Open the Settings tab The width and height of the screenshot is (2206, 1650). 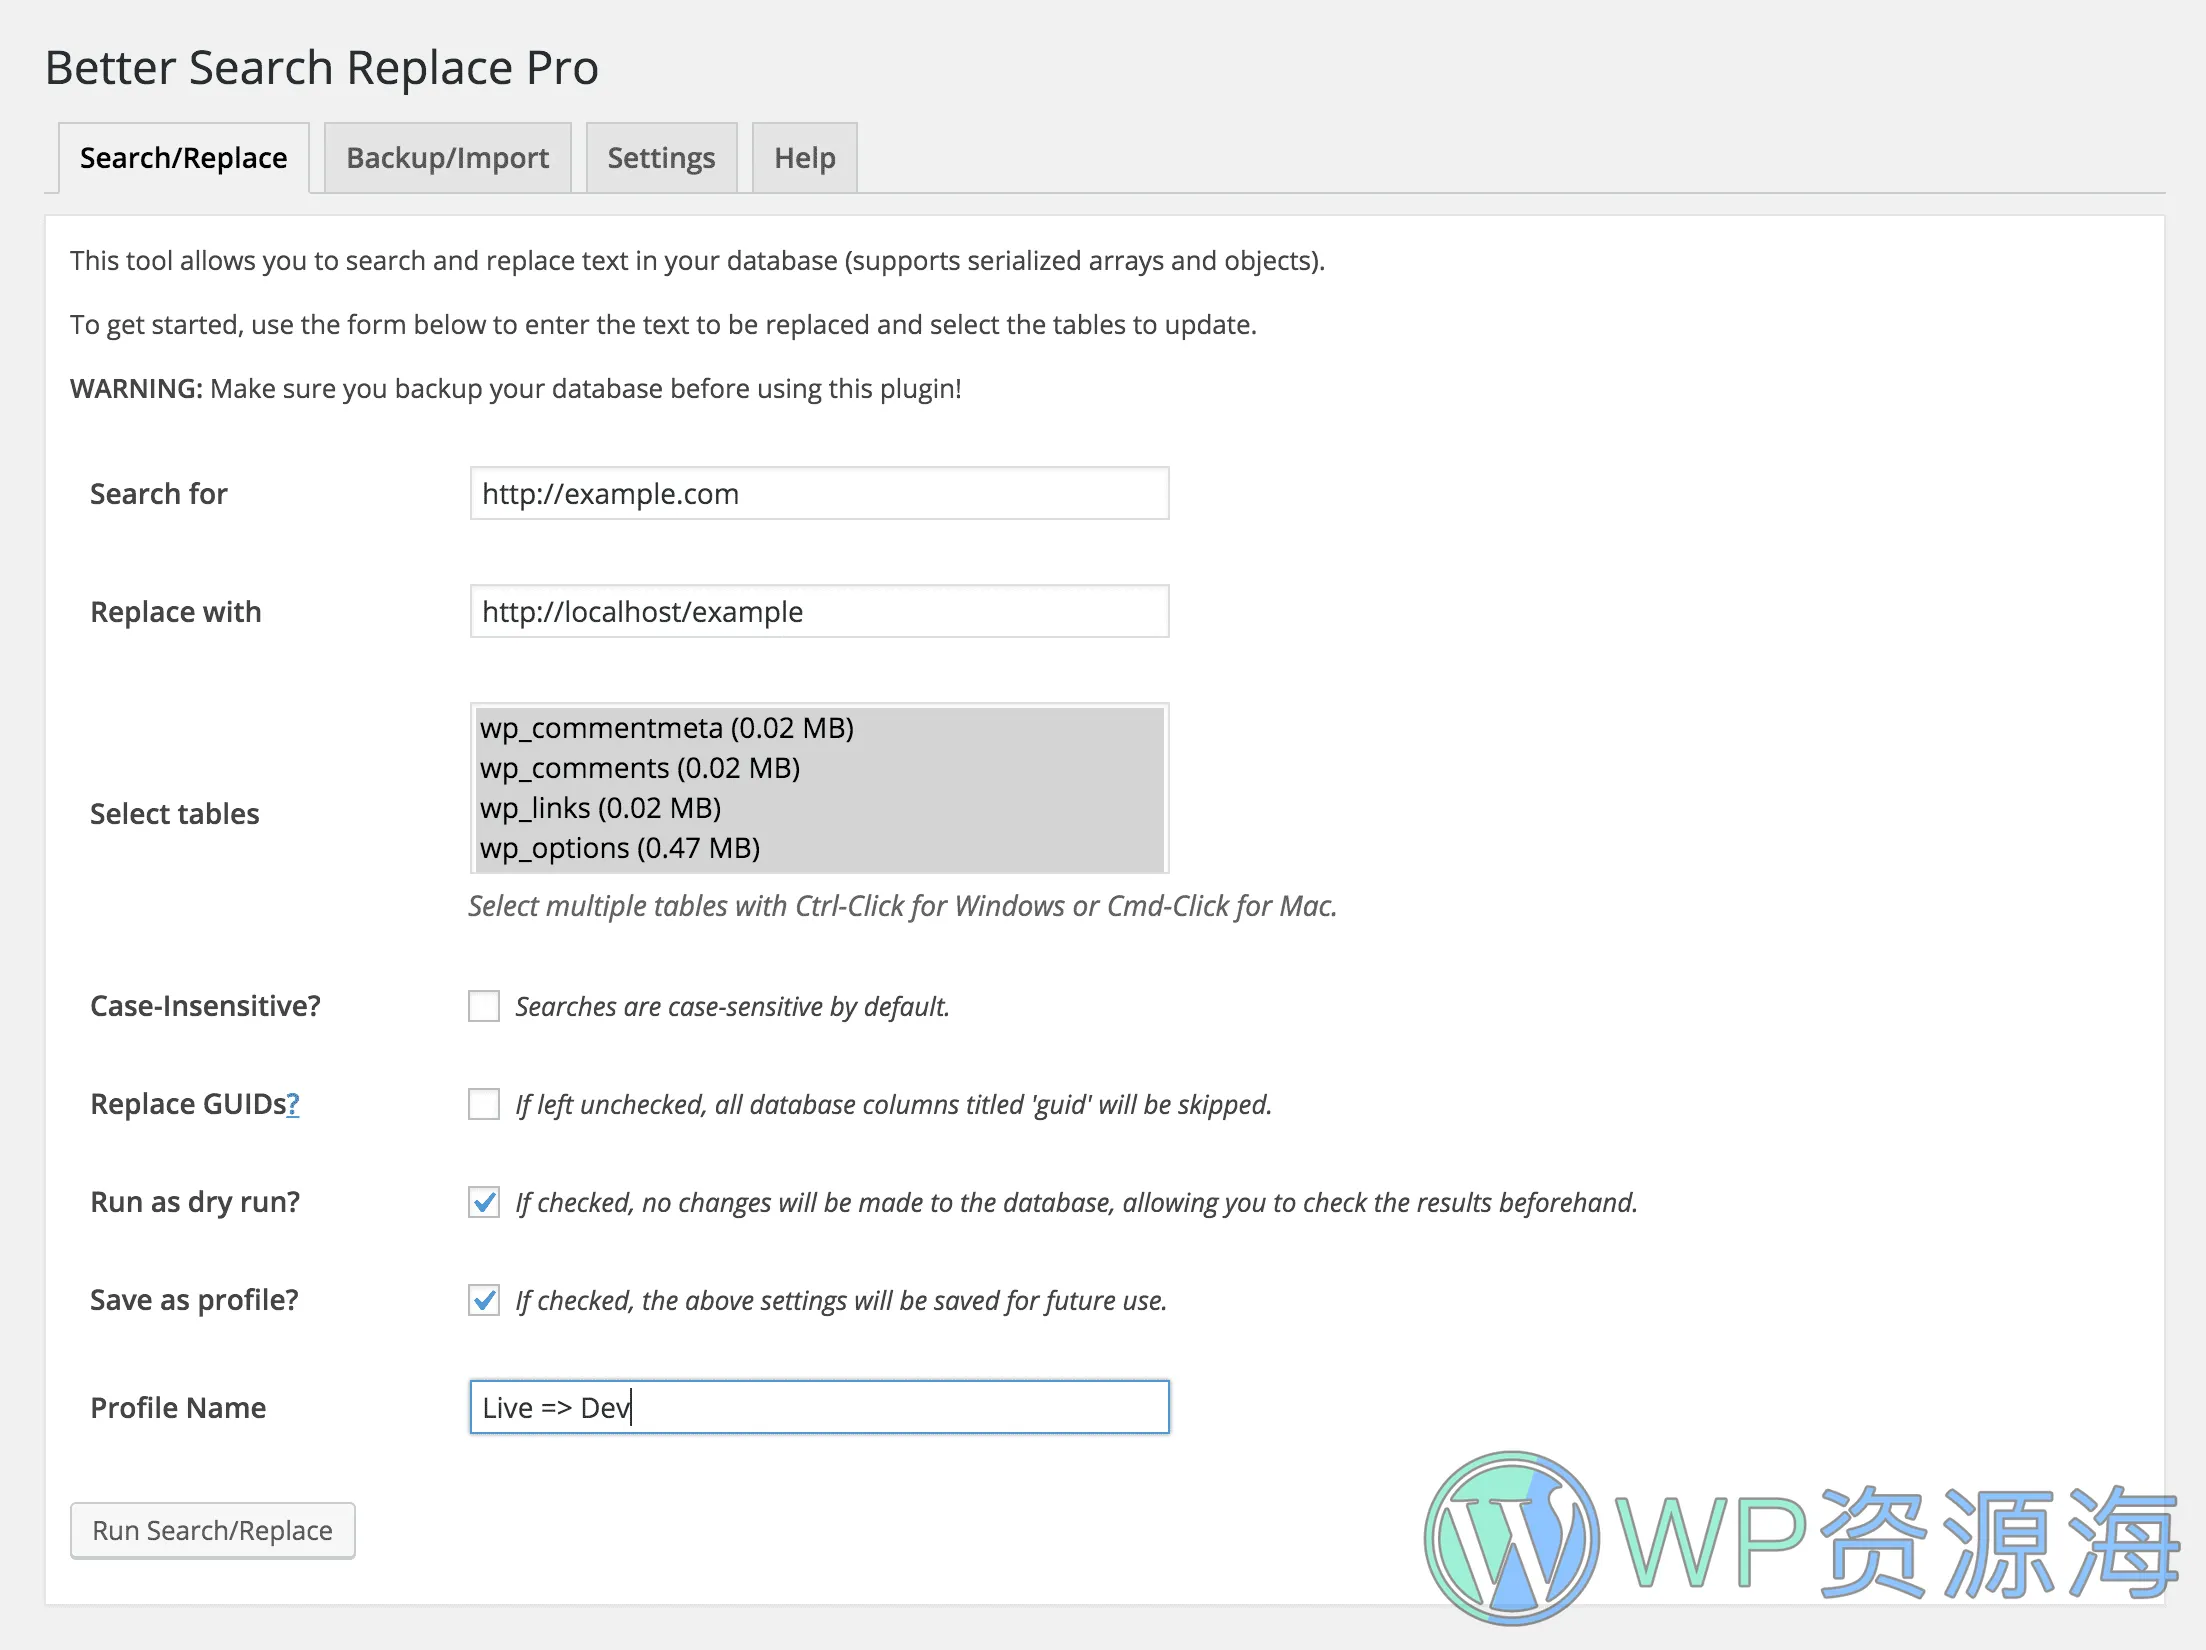[x=660, y=158]
